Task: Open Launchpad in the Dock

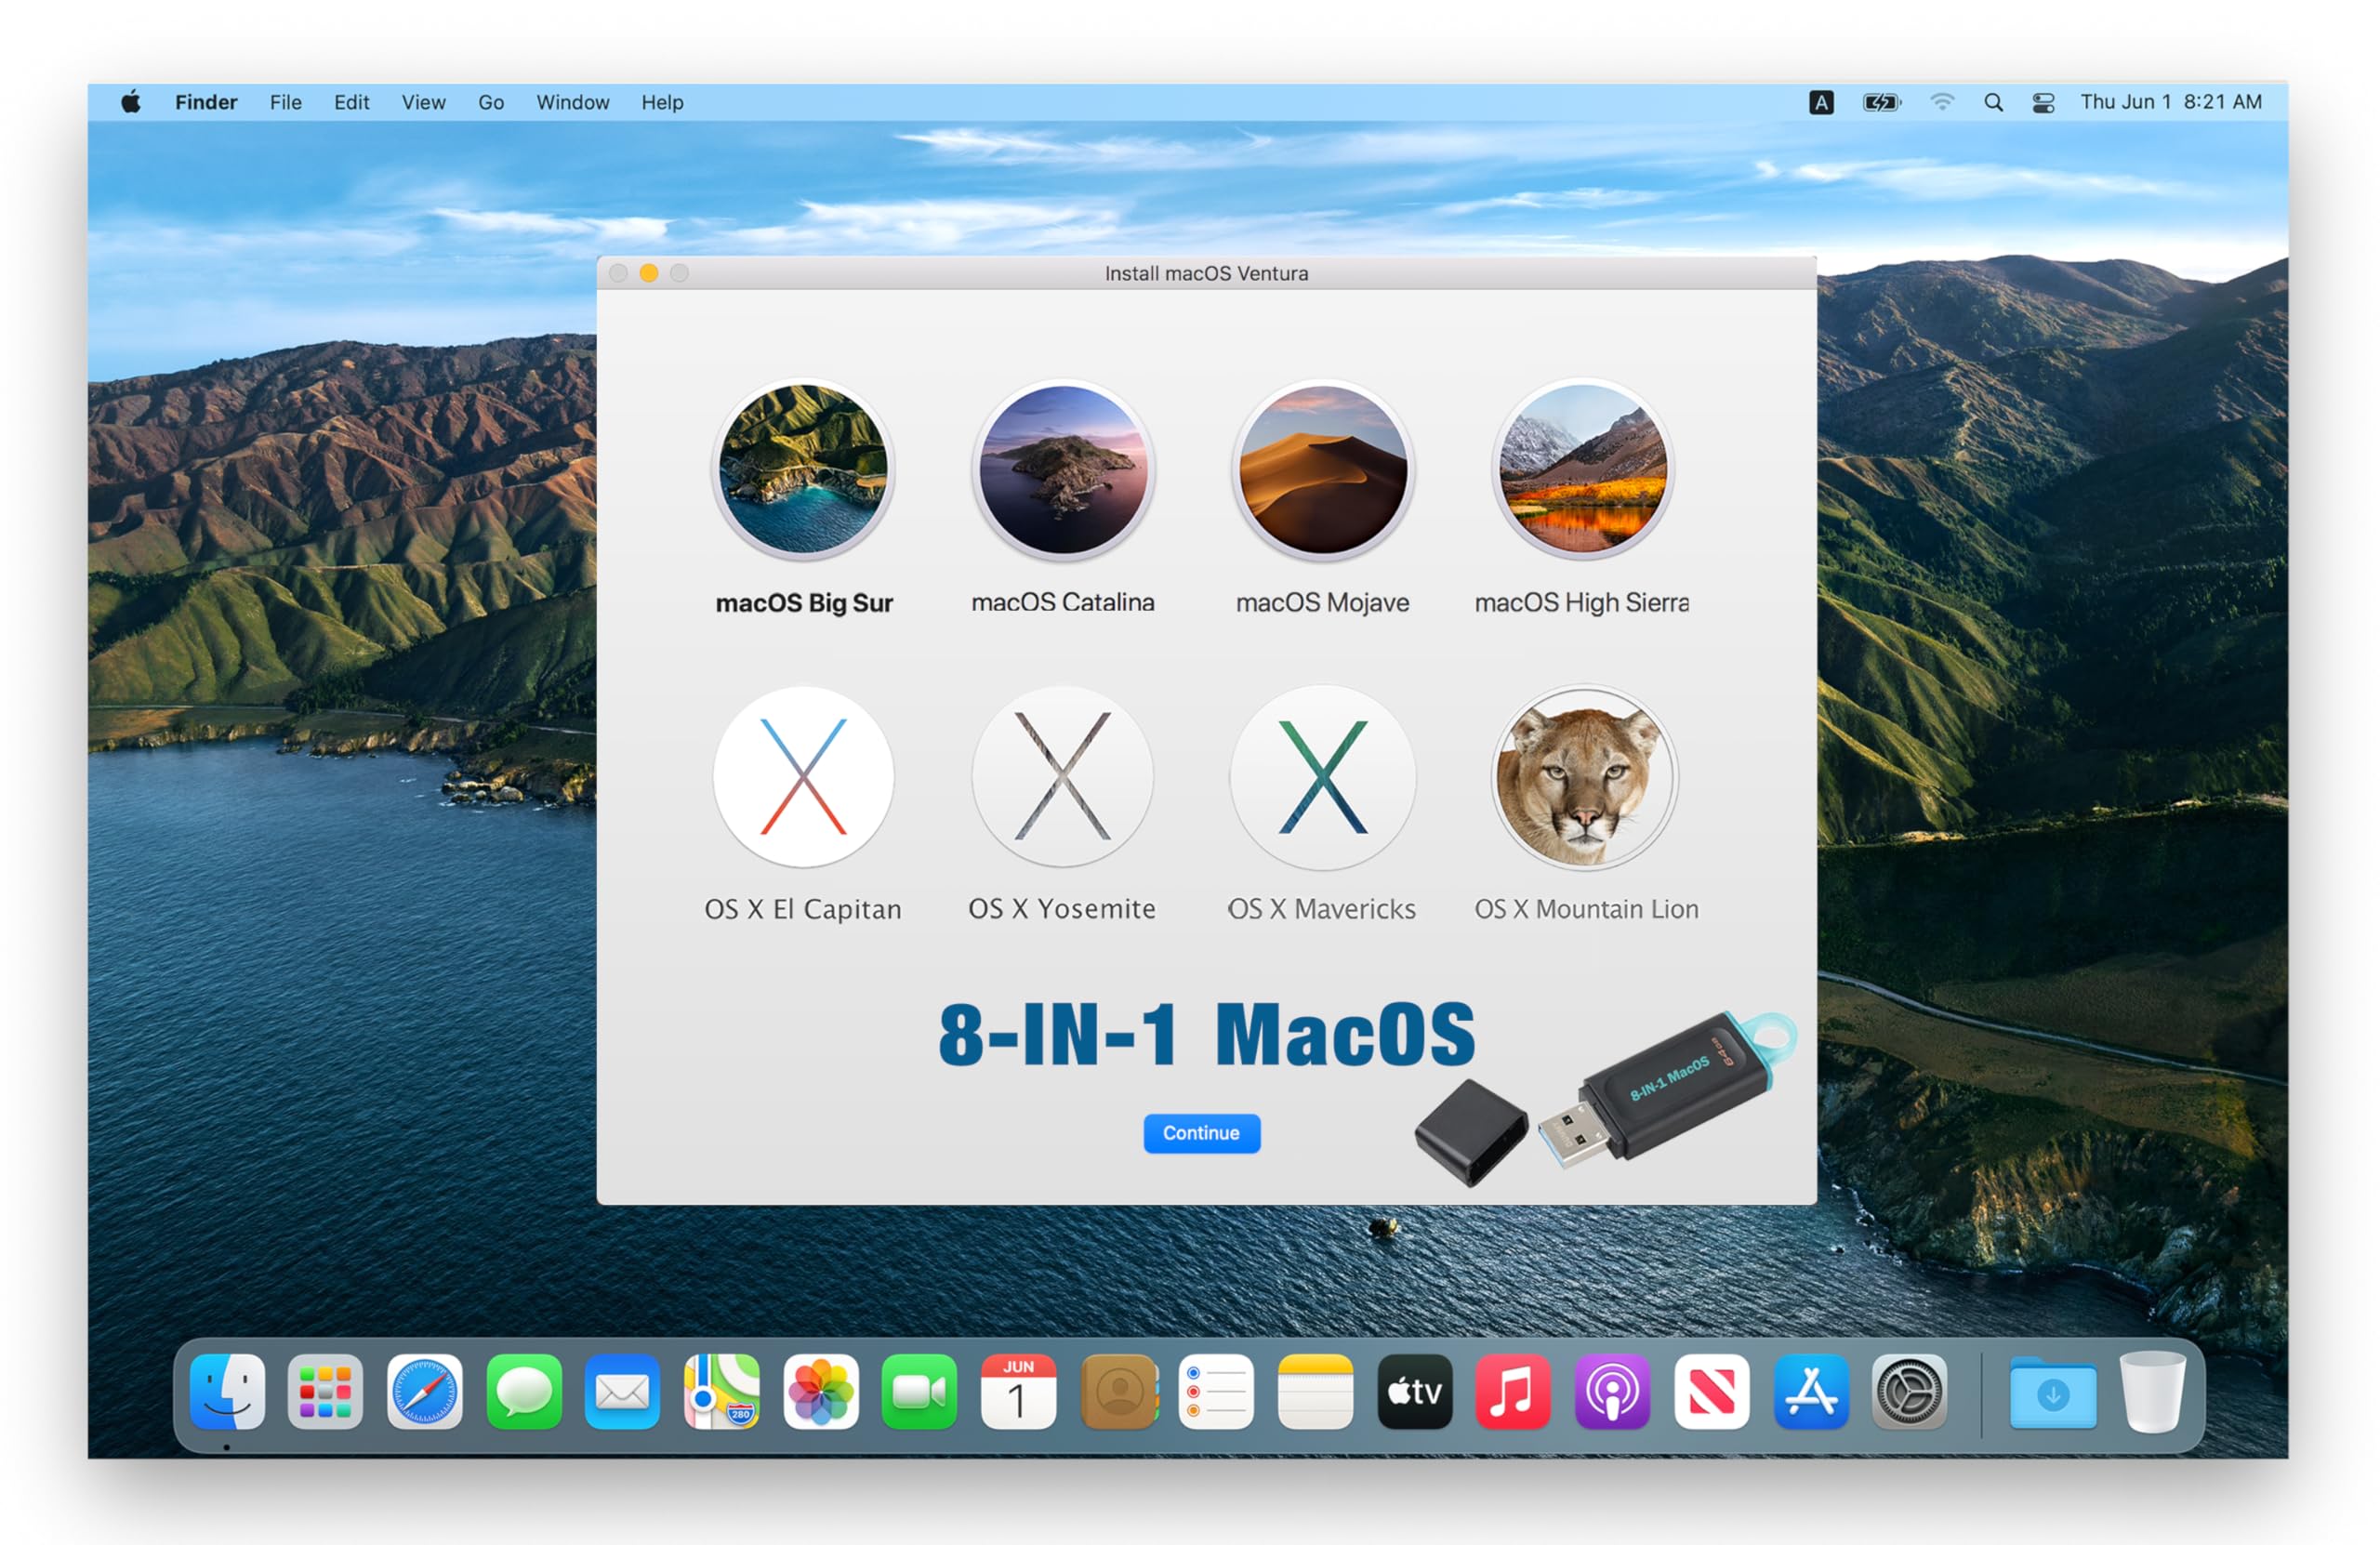Action: point(325,1392)
